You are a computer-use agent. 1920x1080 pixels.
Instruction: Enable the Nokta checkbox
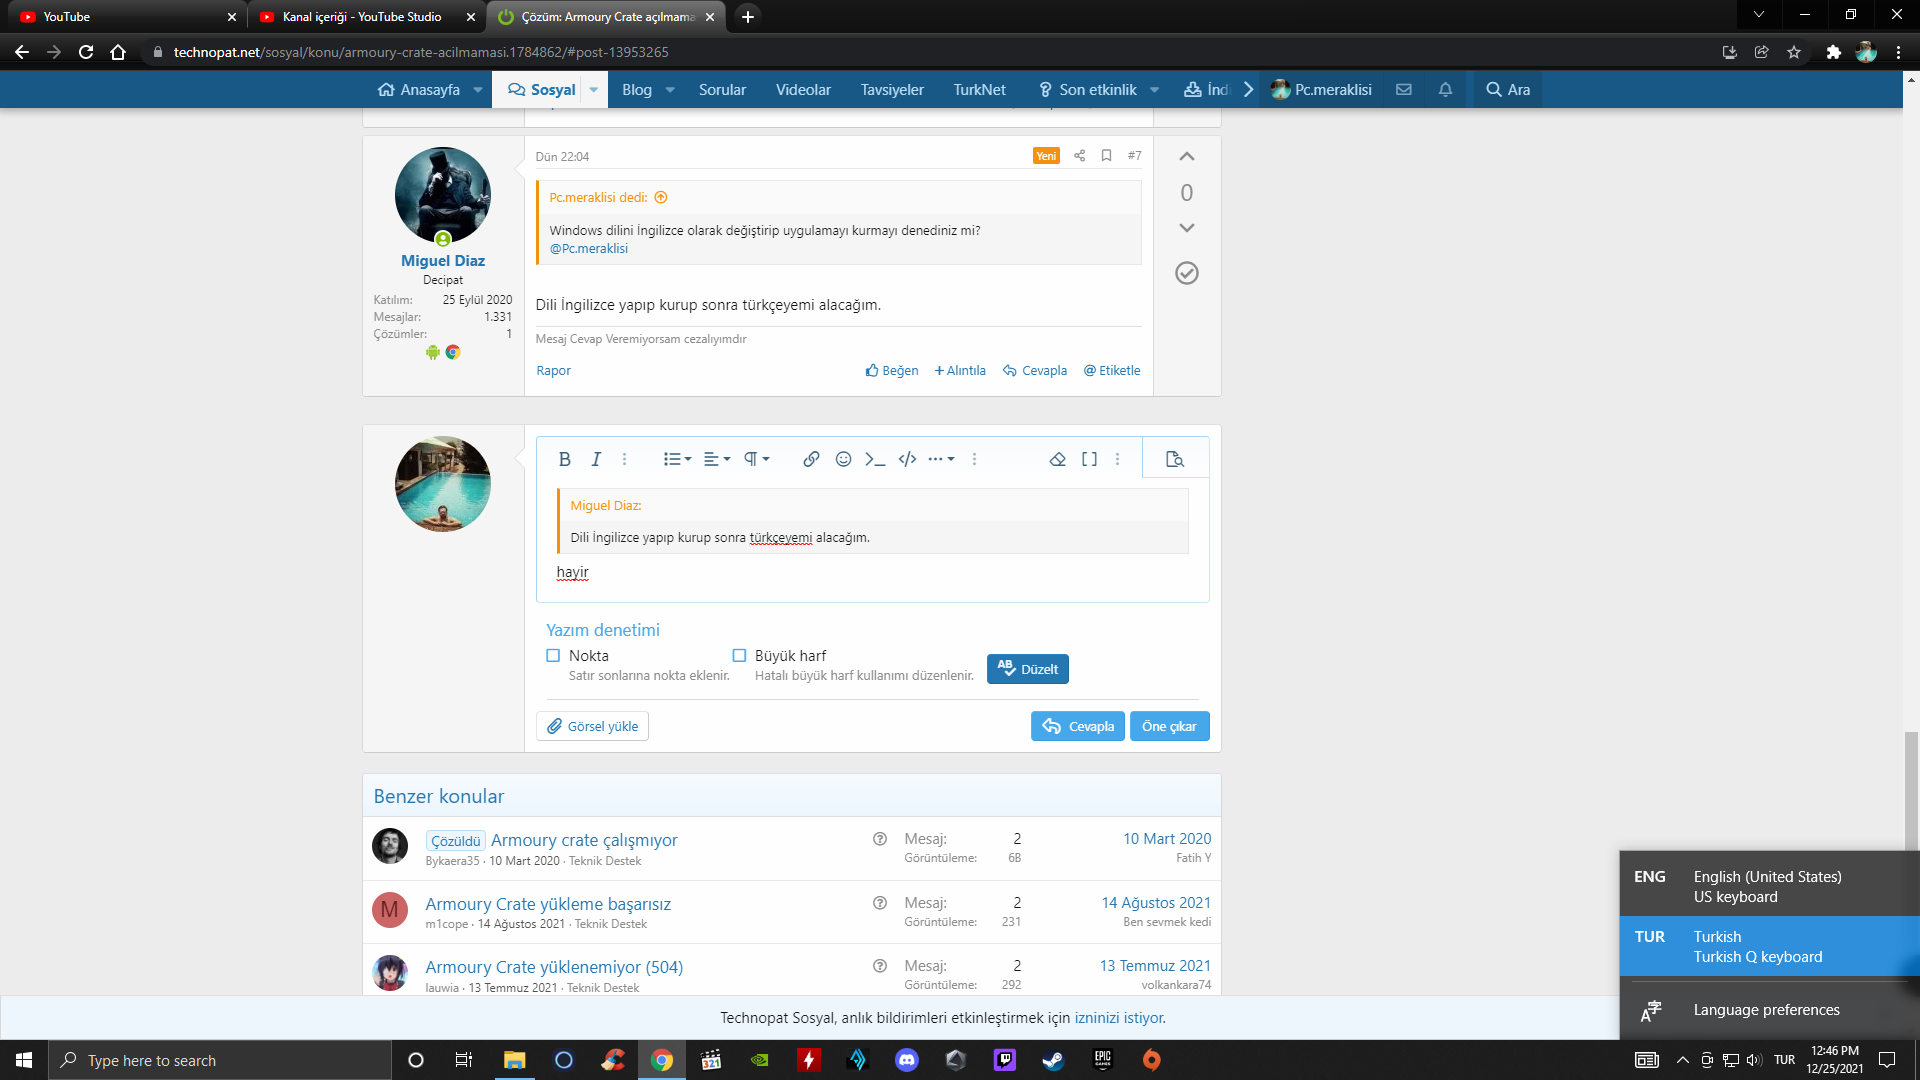(553, 656)
